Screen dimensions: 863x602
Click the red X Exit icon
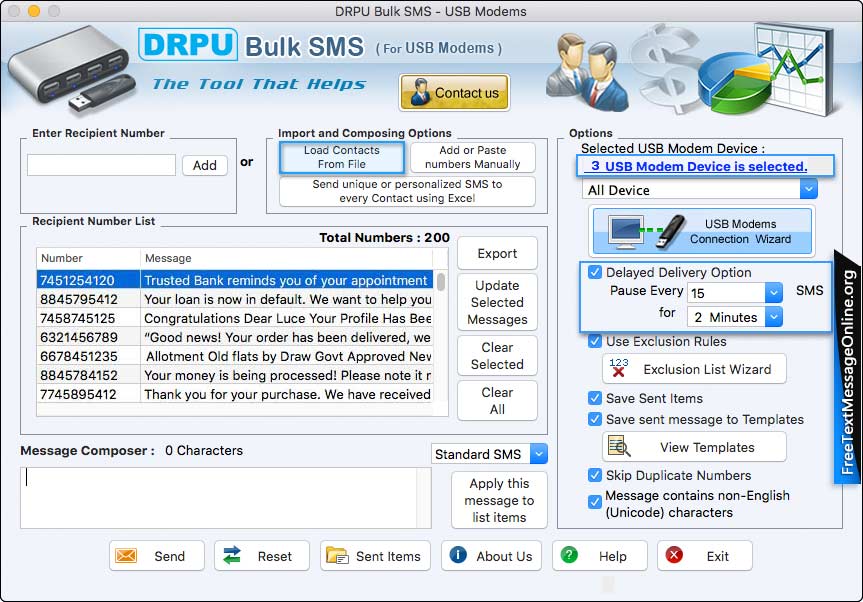click(674, 555)
